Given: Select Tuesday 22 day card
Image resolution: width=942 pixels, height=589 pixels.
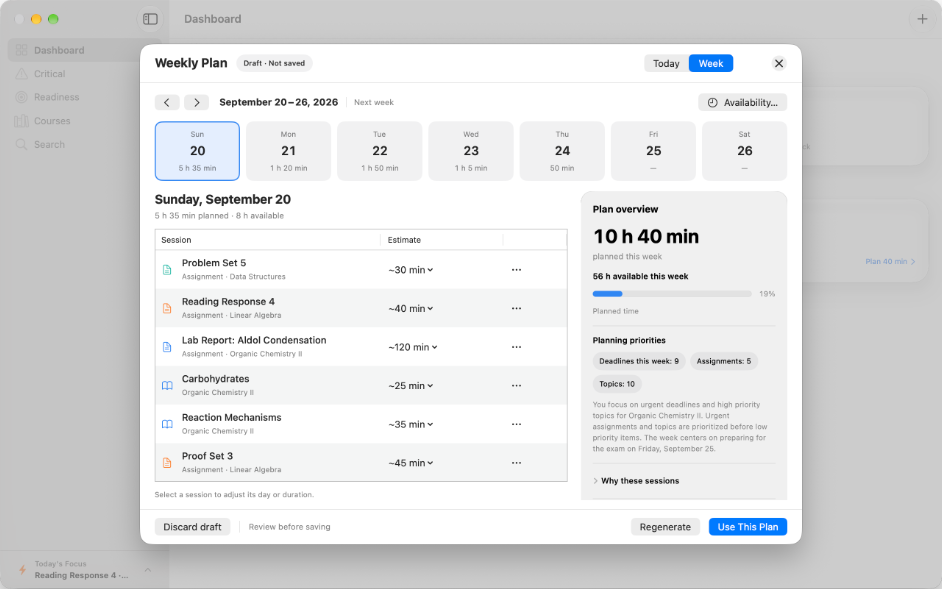Looking at the screenshot, I should pyautogui.click(x=380, y=151).
